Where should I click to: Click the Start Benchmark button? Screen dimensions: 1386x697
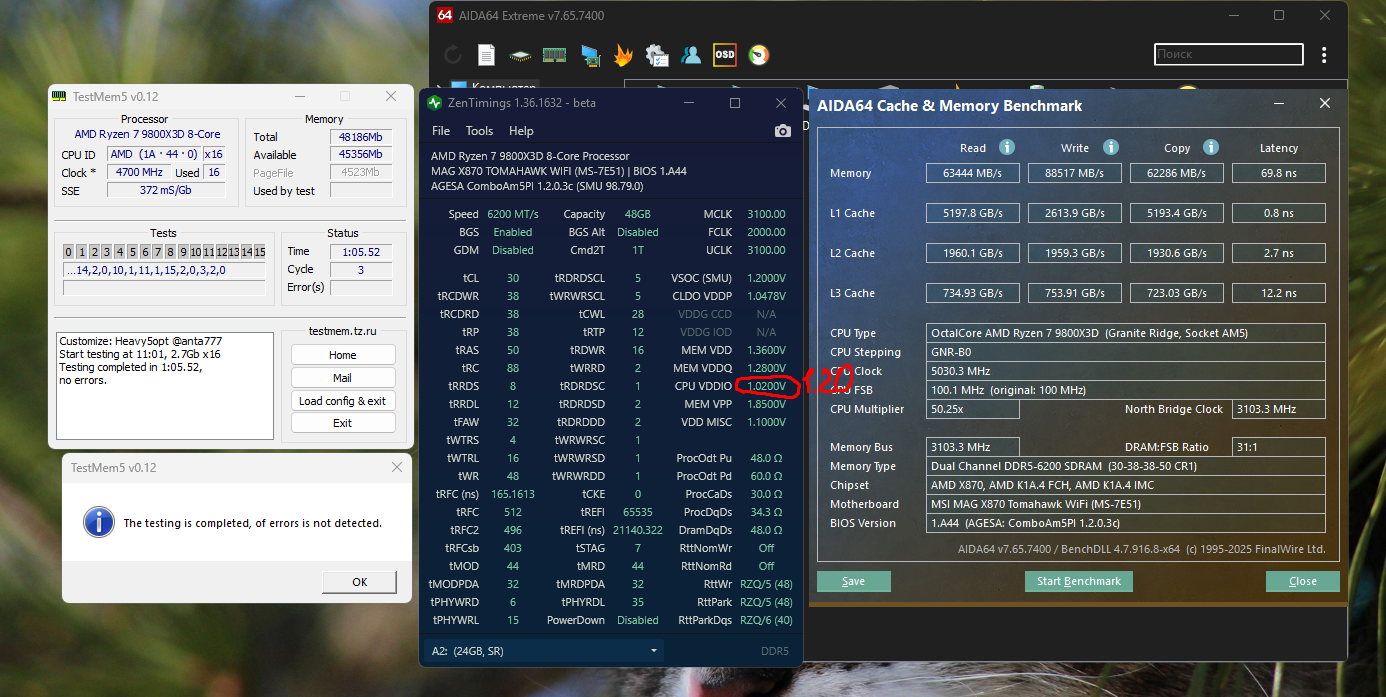tap(1079, 581)
